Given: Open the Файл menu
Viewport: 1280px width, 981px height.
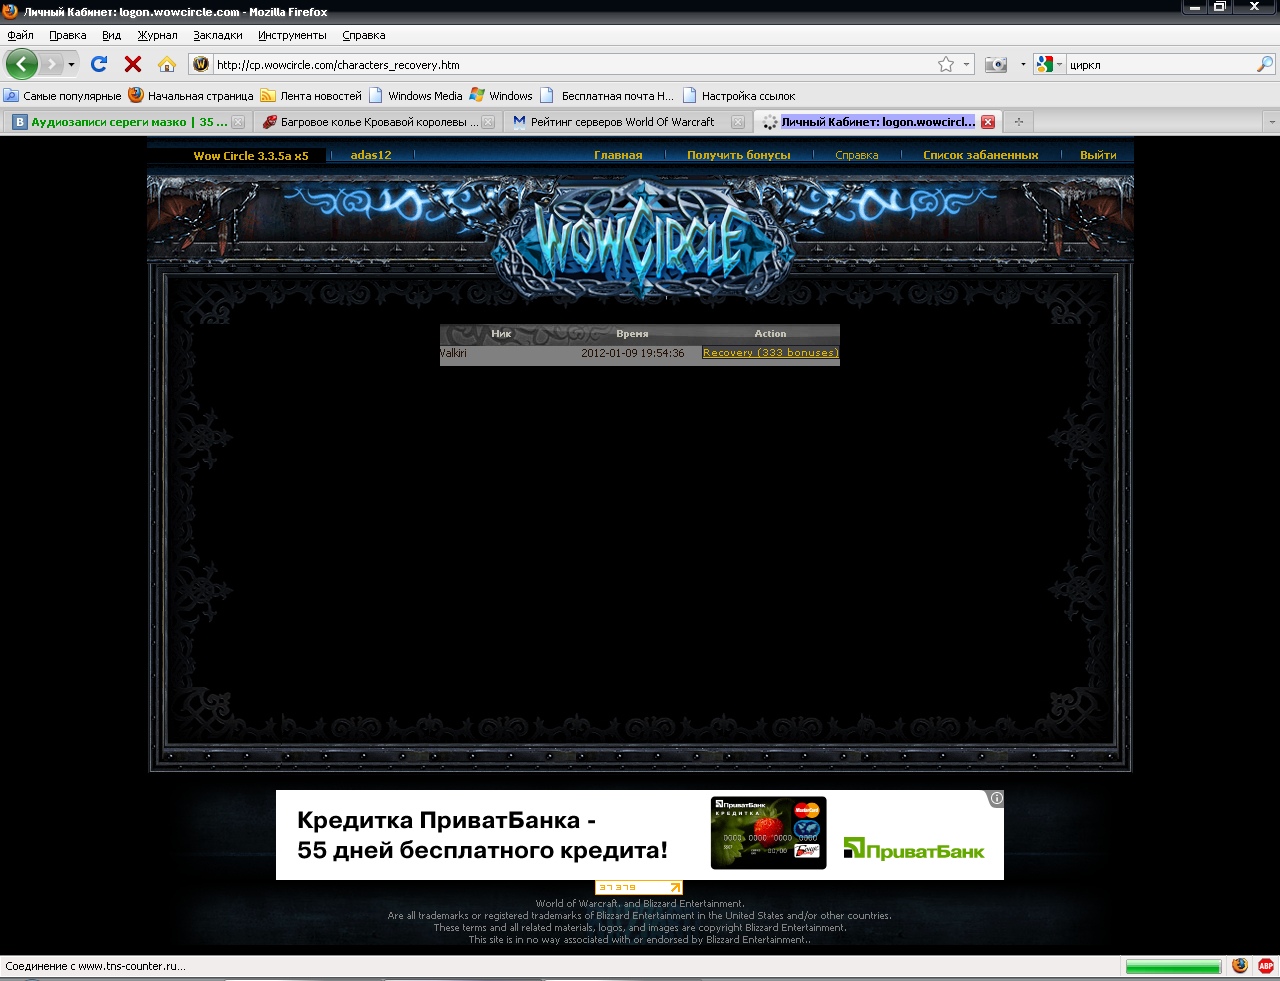Looking at the screenshot, I should point(20,35).
